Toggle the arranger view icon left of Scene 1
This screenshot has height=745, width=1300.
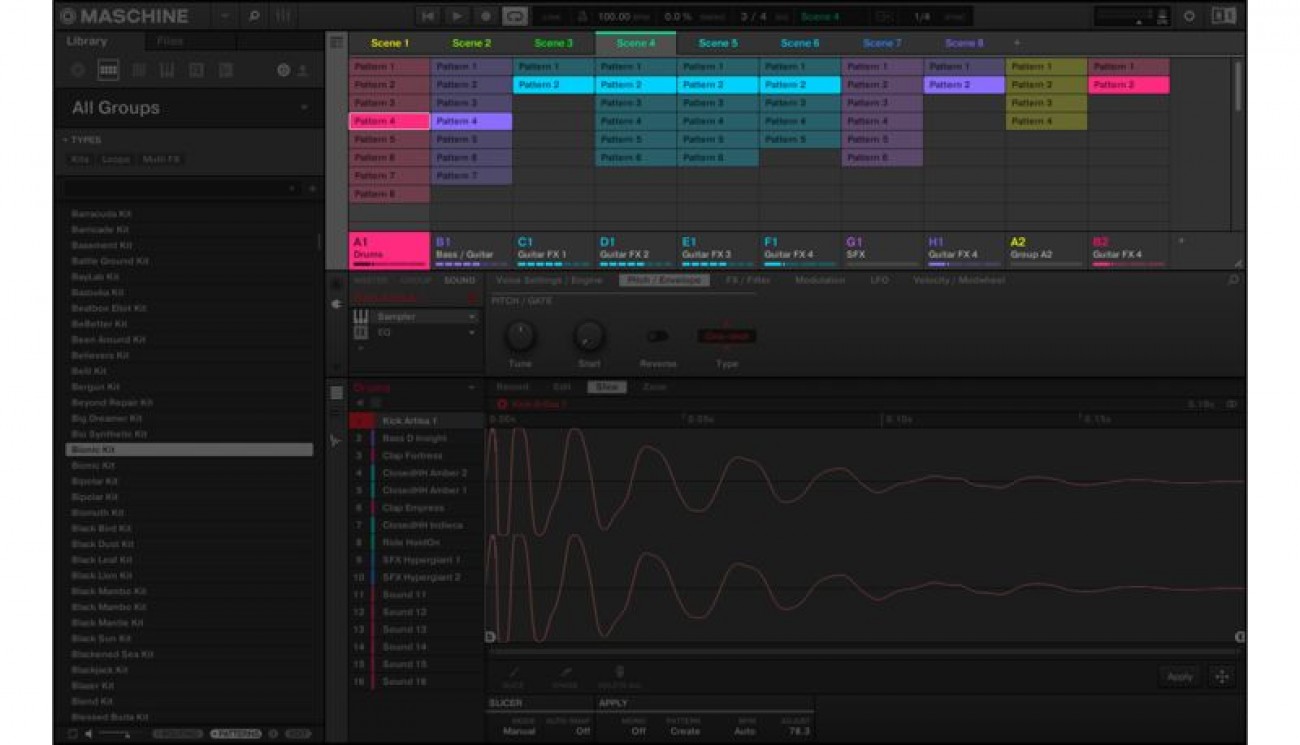point(337,43)
